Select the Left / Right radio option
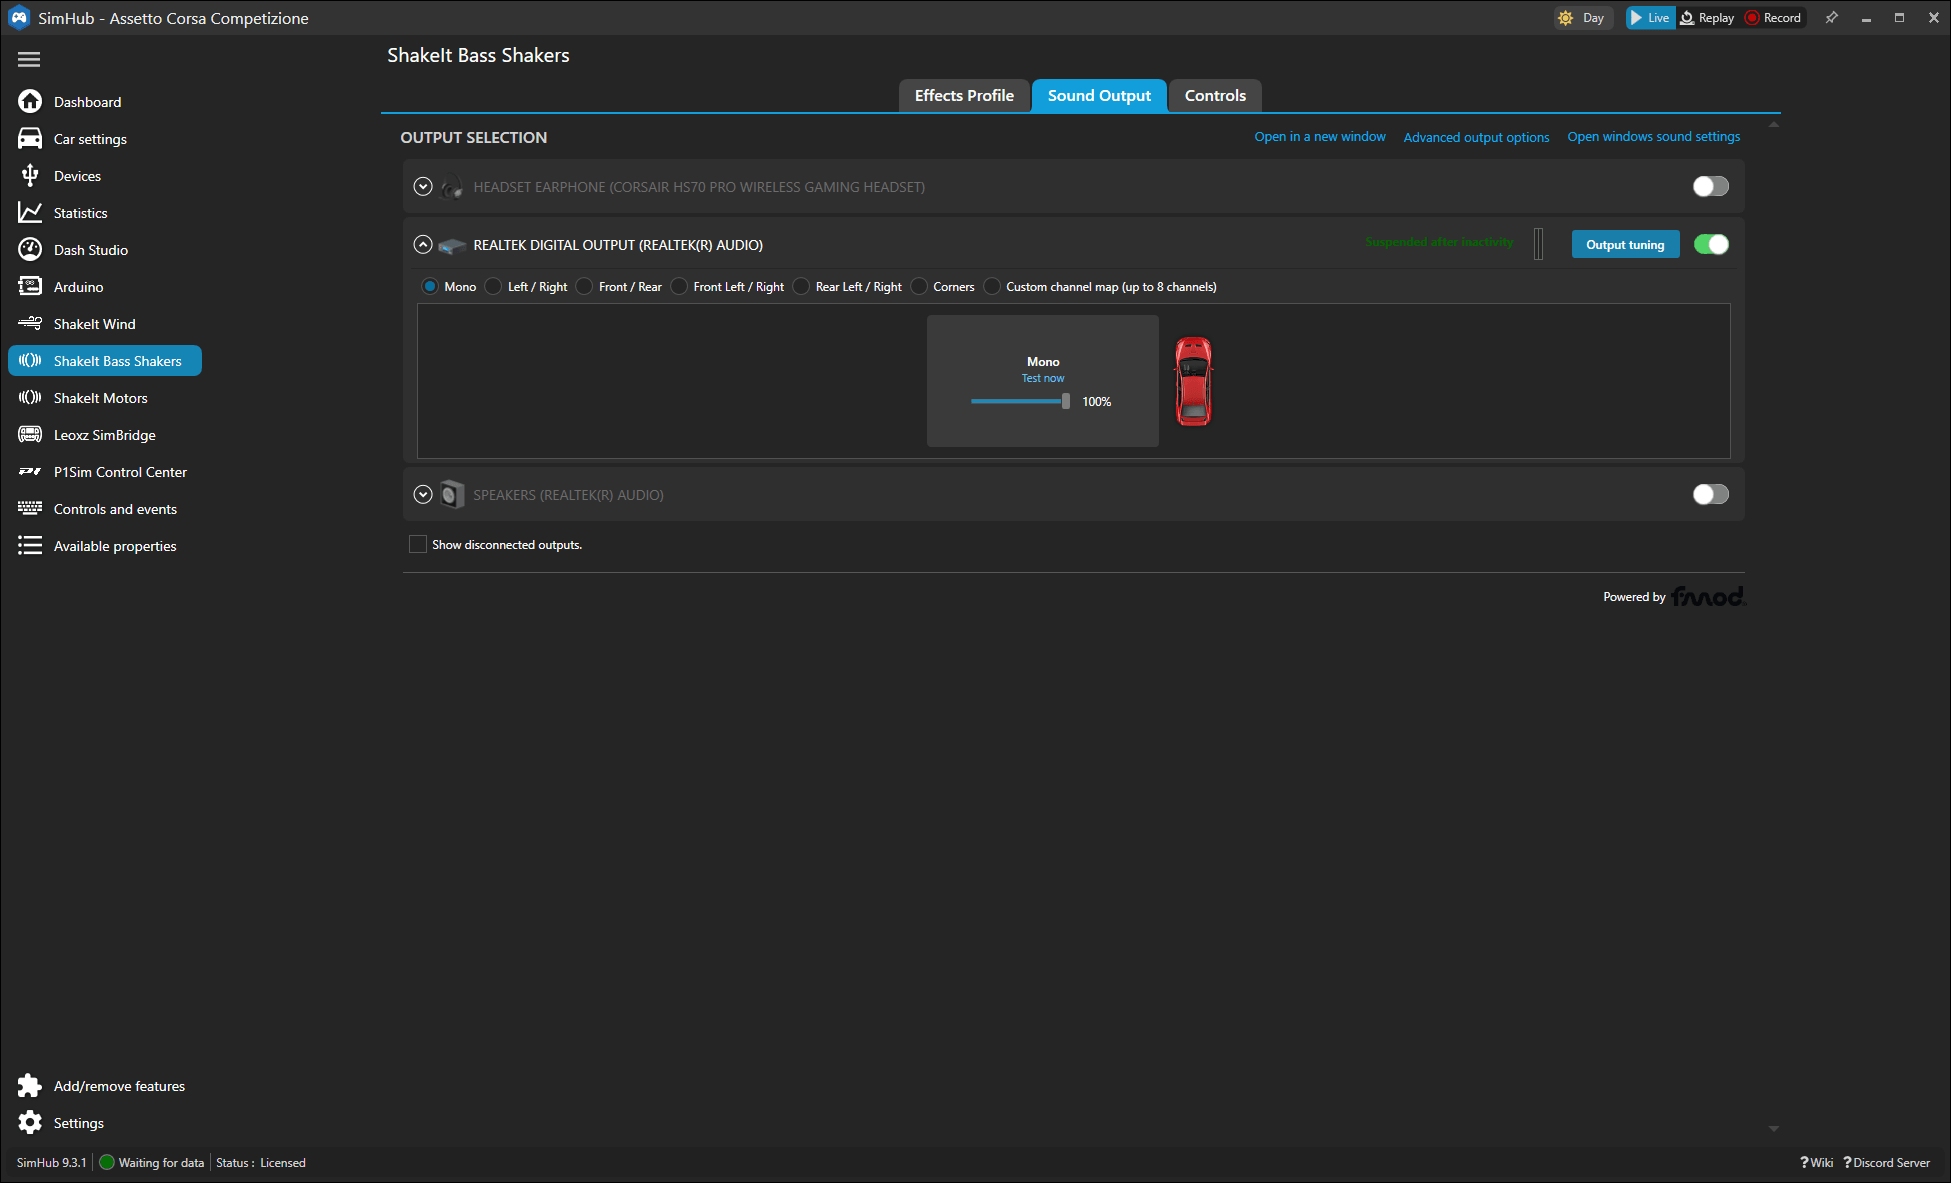The height and width of the screenshot is (1183, 1951). tap(493, 287)
